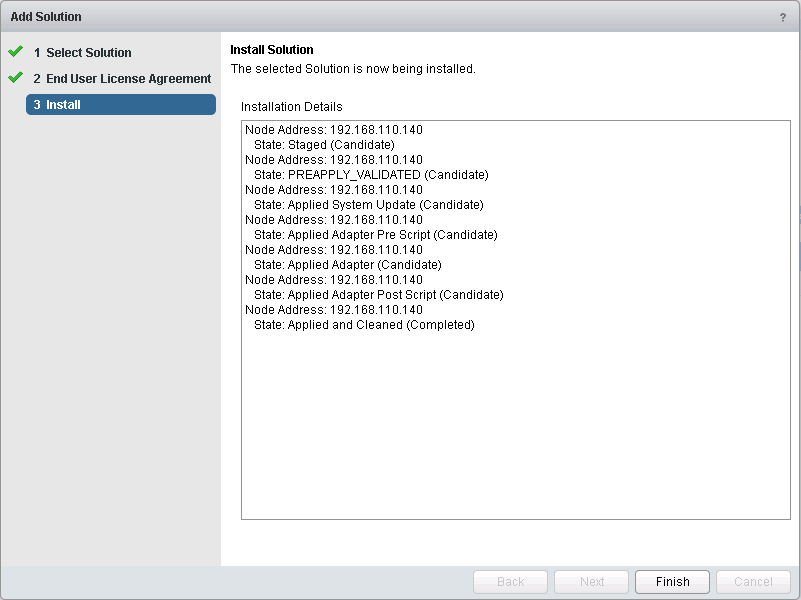
Task: Click the Back button
Action: [x=510, y=582]
